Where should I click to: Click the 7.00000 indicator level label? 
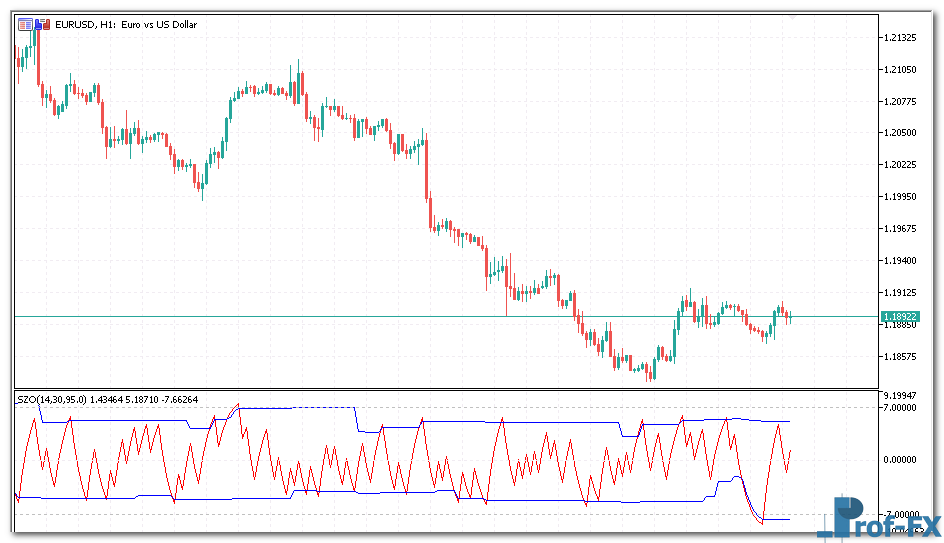902,408
